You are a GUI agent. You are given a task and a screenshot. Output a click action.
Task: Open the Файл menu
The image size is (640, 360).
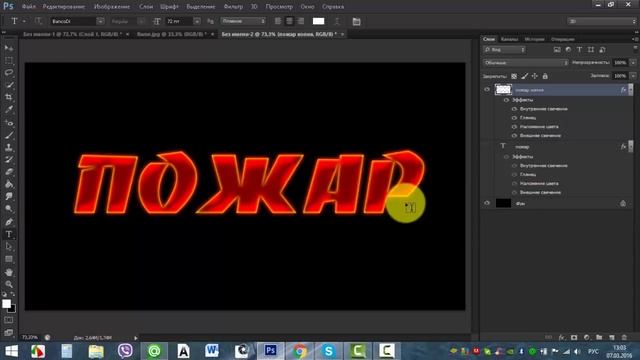pyautogui.click(x=29, y=7)
